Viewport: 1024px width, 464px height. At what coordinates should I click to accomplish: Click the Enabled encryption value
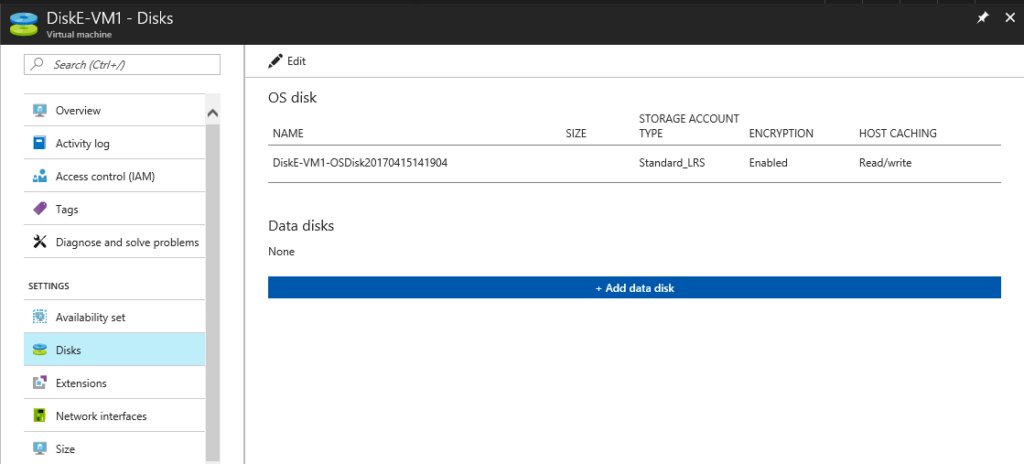(768, 163)
